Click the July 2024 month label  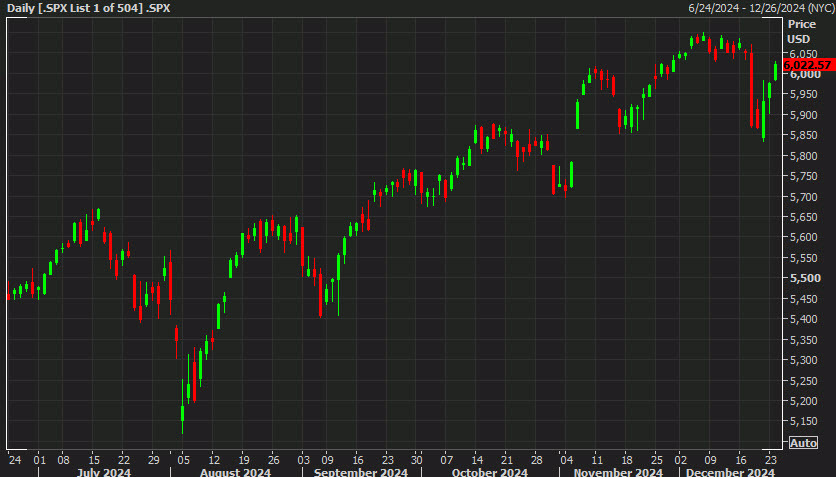pos(103,472)
